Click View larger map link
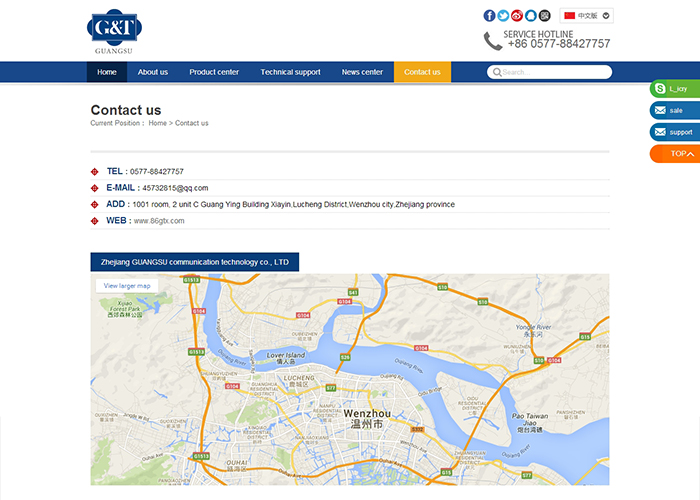The width and height of the screenshot is (700, 500). (x=127, y=286)
